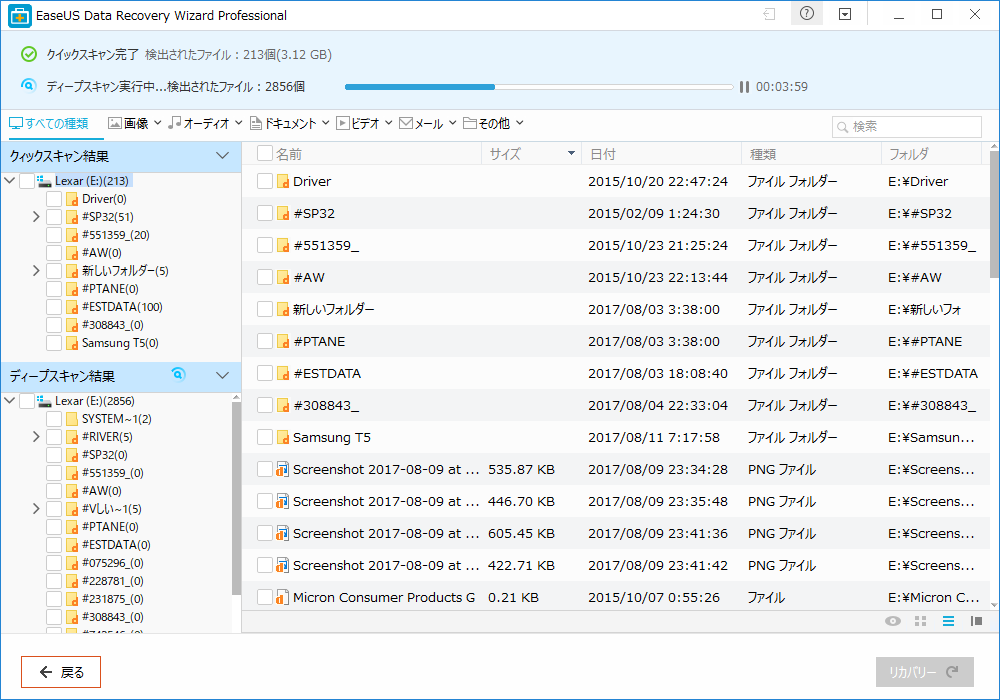Click the #ESTDATA folder icon in file list
1000x700 pixels.
click(283, 374)
